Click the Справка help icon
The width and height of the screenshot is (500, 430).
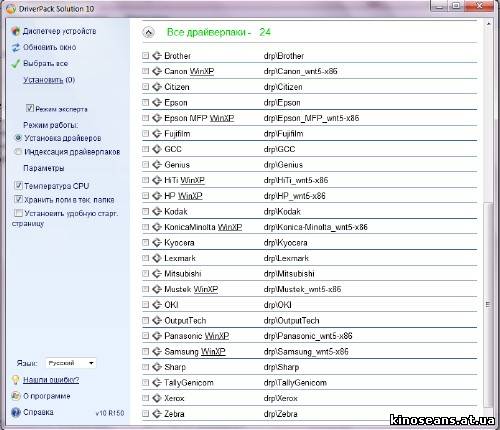[16, 412]
